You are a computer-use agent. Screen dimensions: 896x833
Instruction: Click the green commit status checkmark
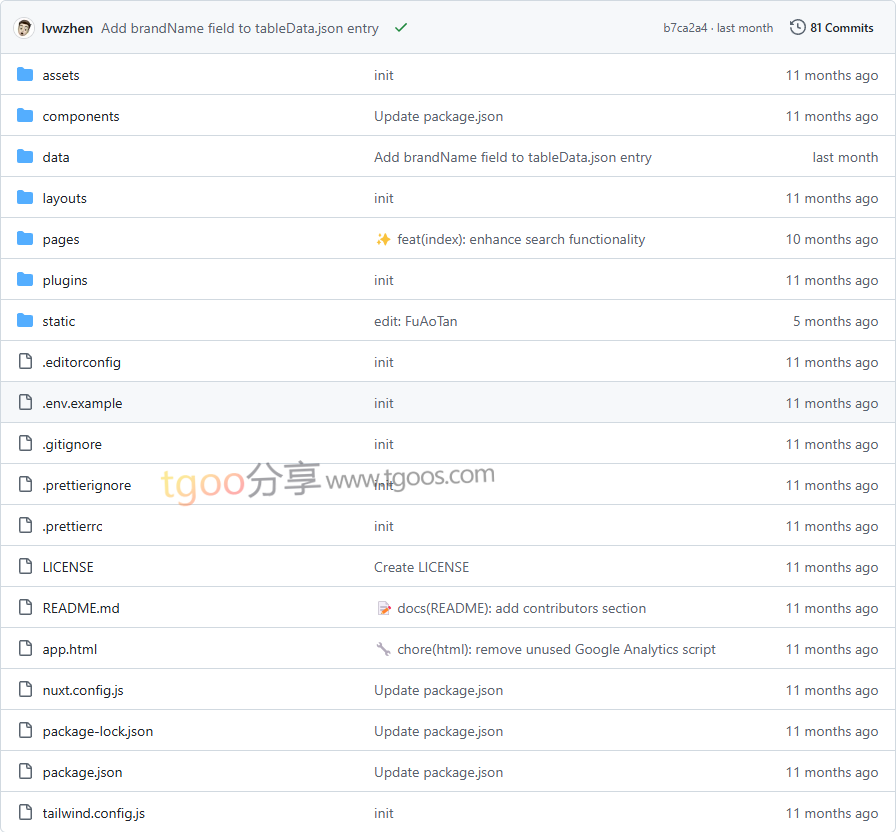click(401, 28)
